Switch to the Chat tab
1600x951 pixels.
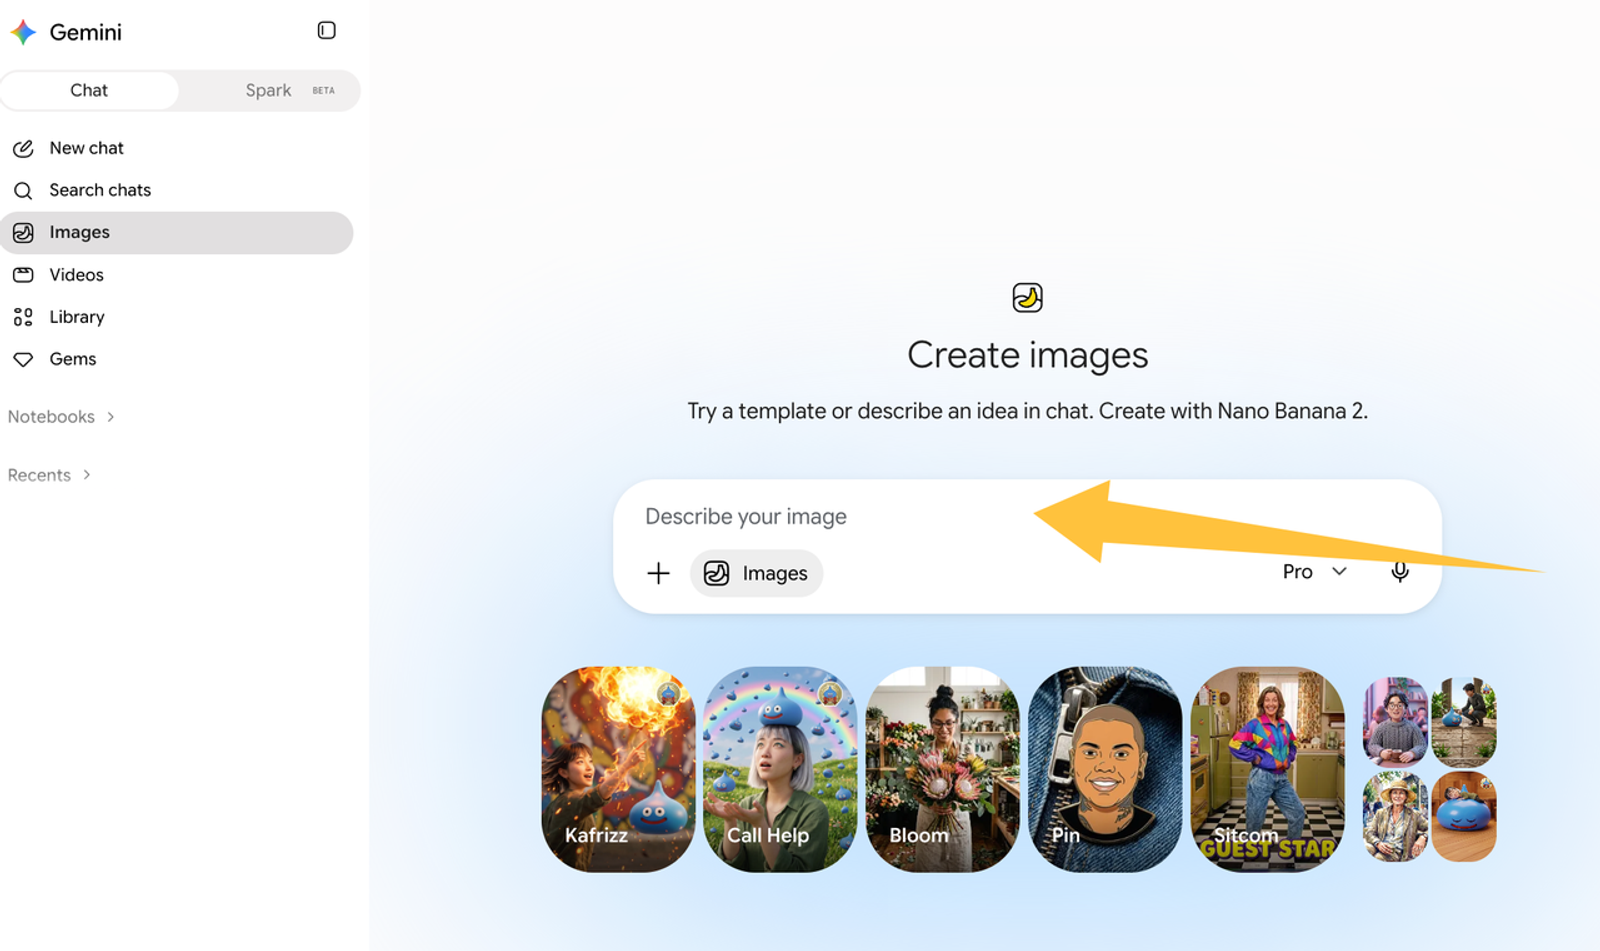pos(89,90)
